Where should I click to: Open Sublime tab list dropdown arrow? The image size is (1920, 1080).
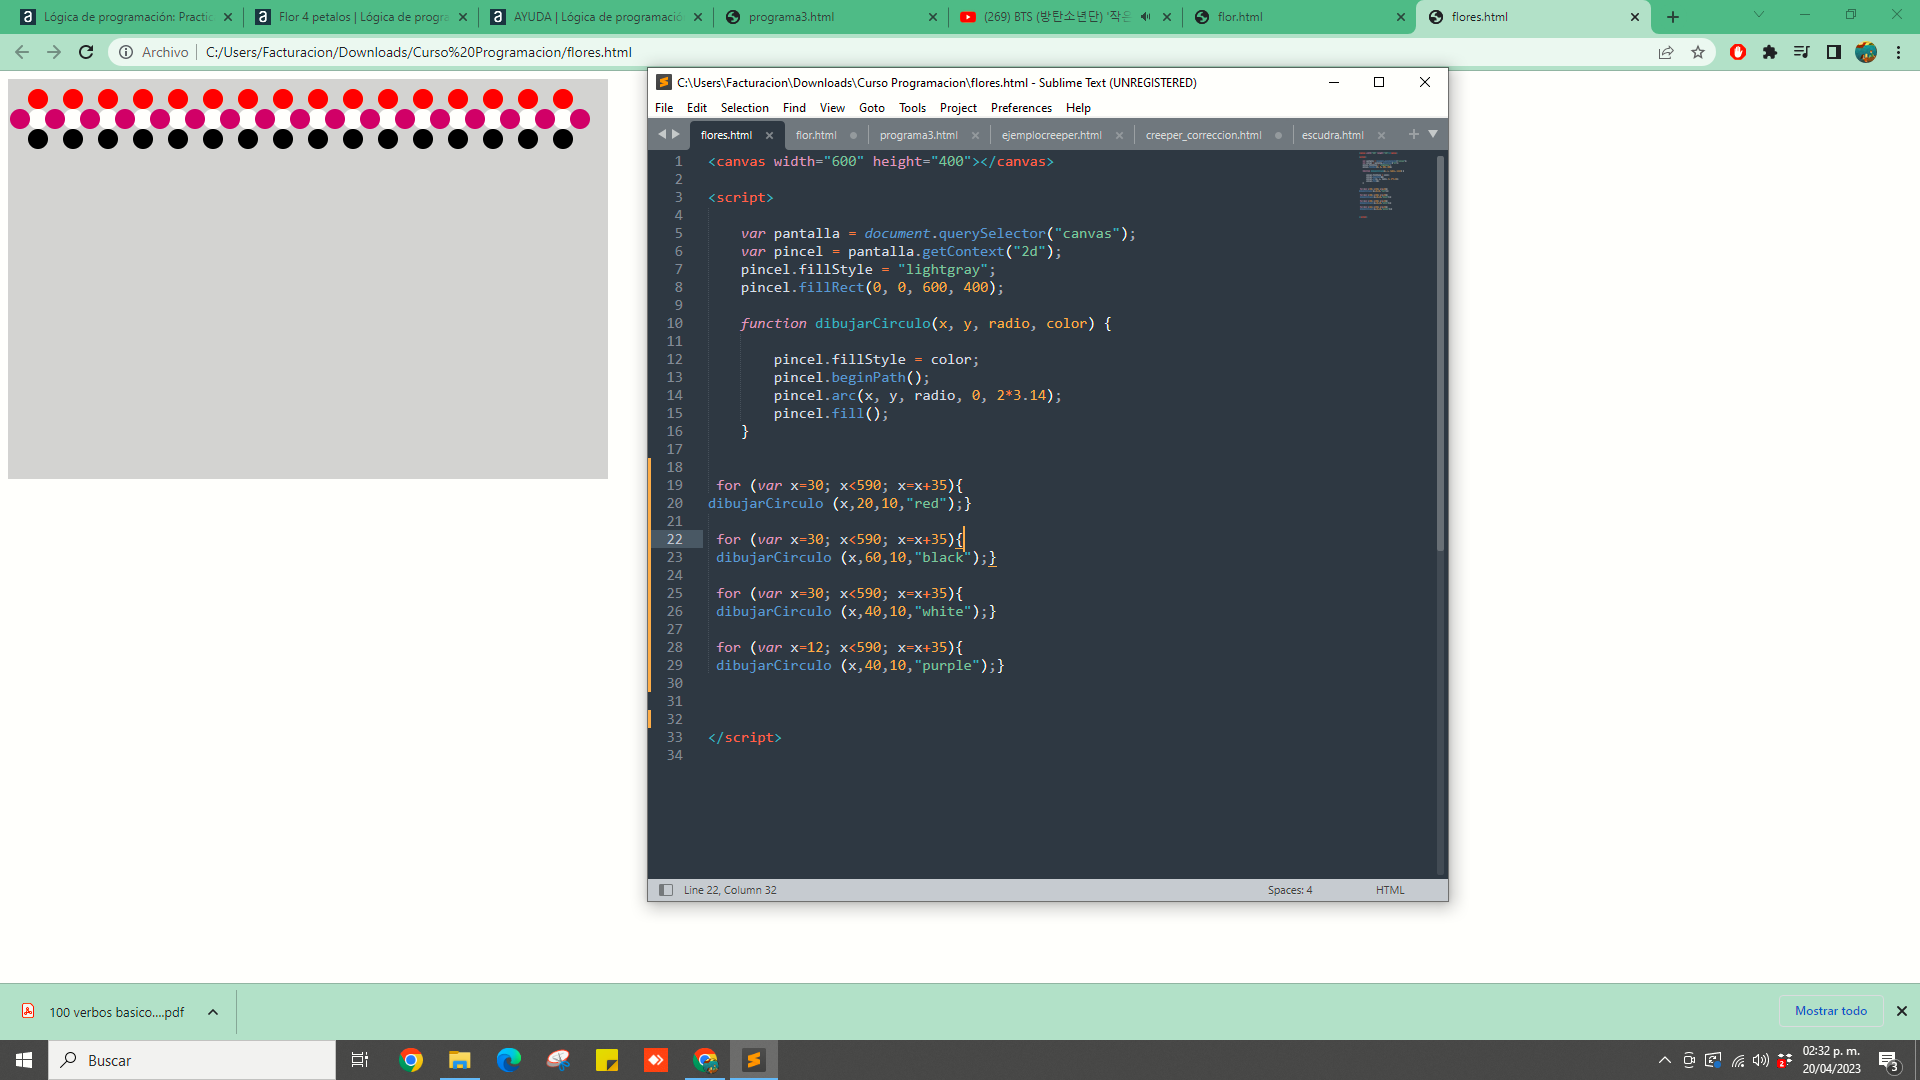[1433, 134]
